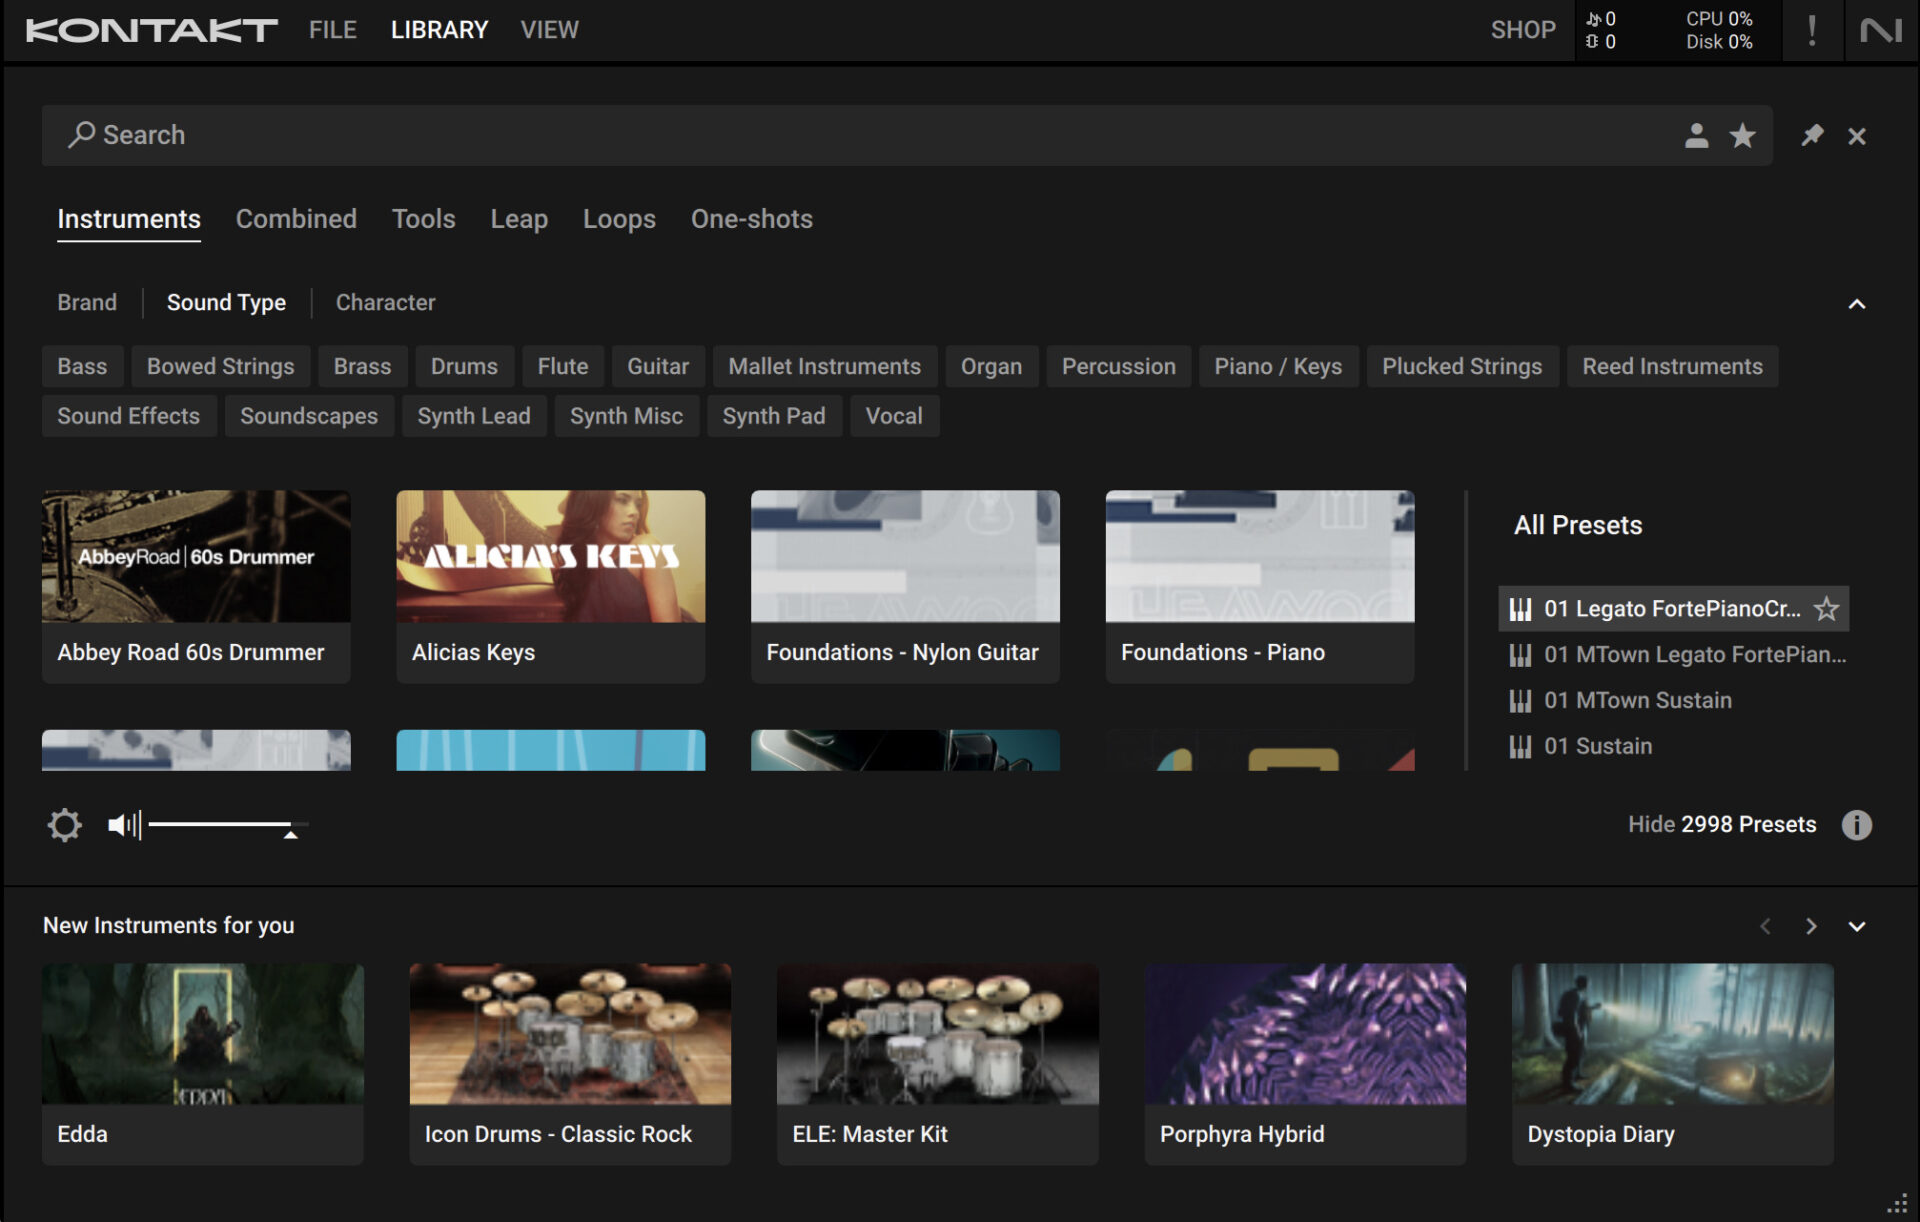Select the Alicias Keys instrument thumbnail
This screenshot has height=1222, width=1920.
coord(550,556)
